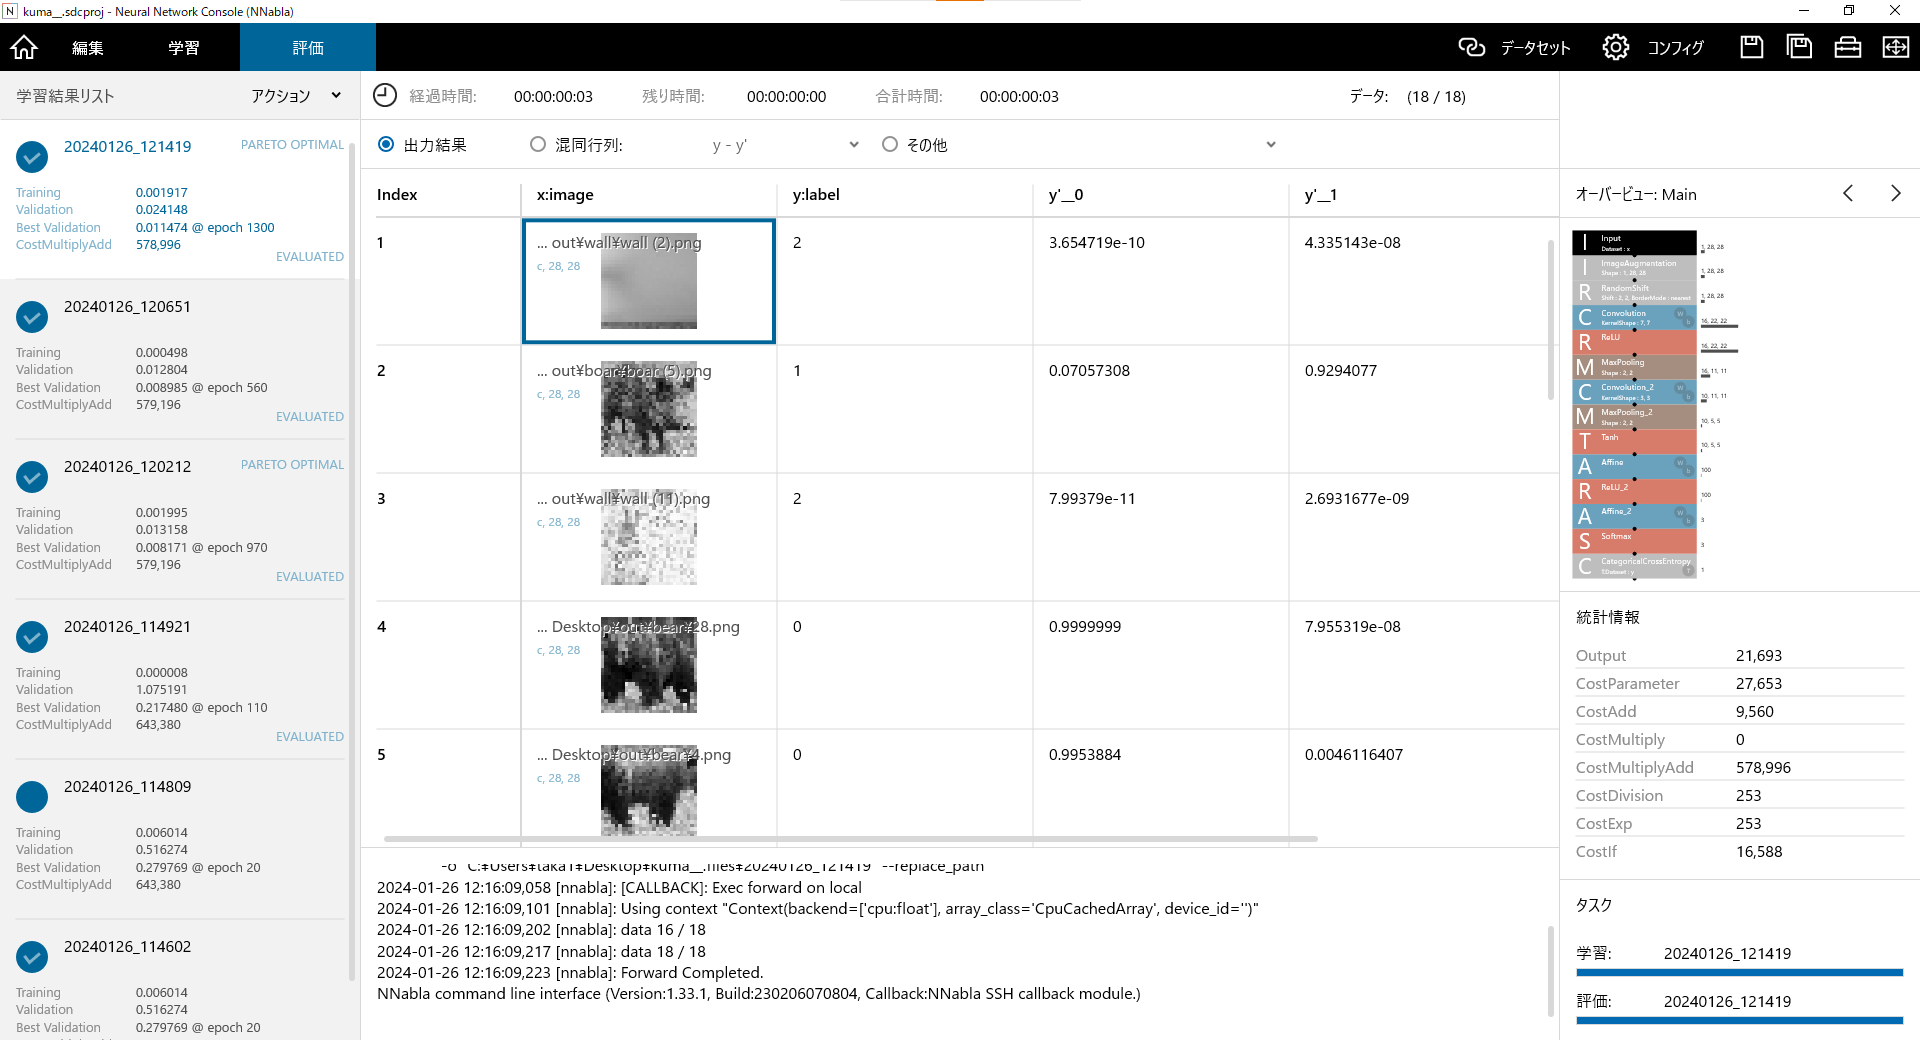Click the toolbox icon in top bar
This screenshot has width=1920, height=1040.
pyautogui.click(x=1847, y=47)
